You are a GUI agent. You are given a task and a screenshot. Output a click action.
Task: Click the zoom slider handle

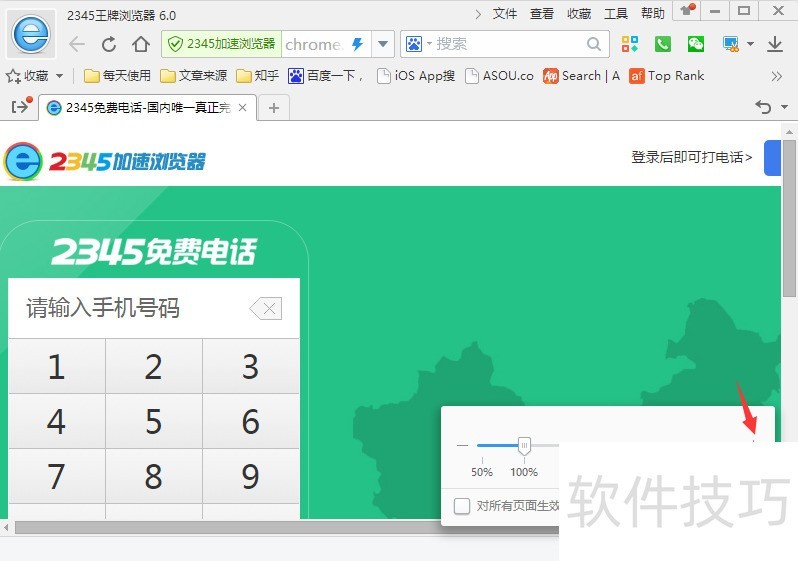point(523,445)
